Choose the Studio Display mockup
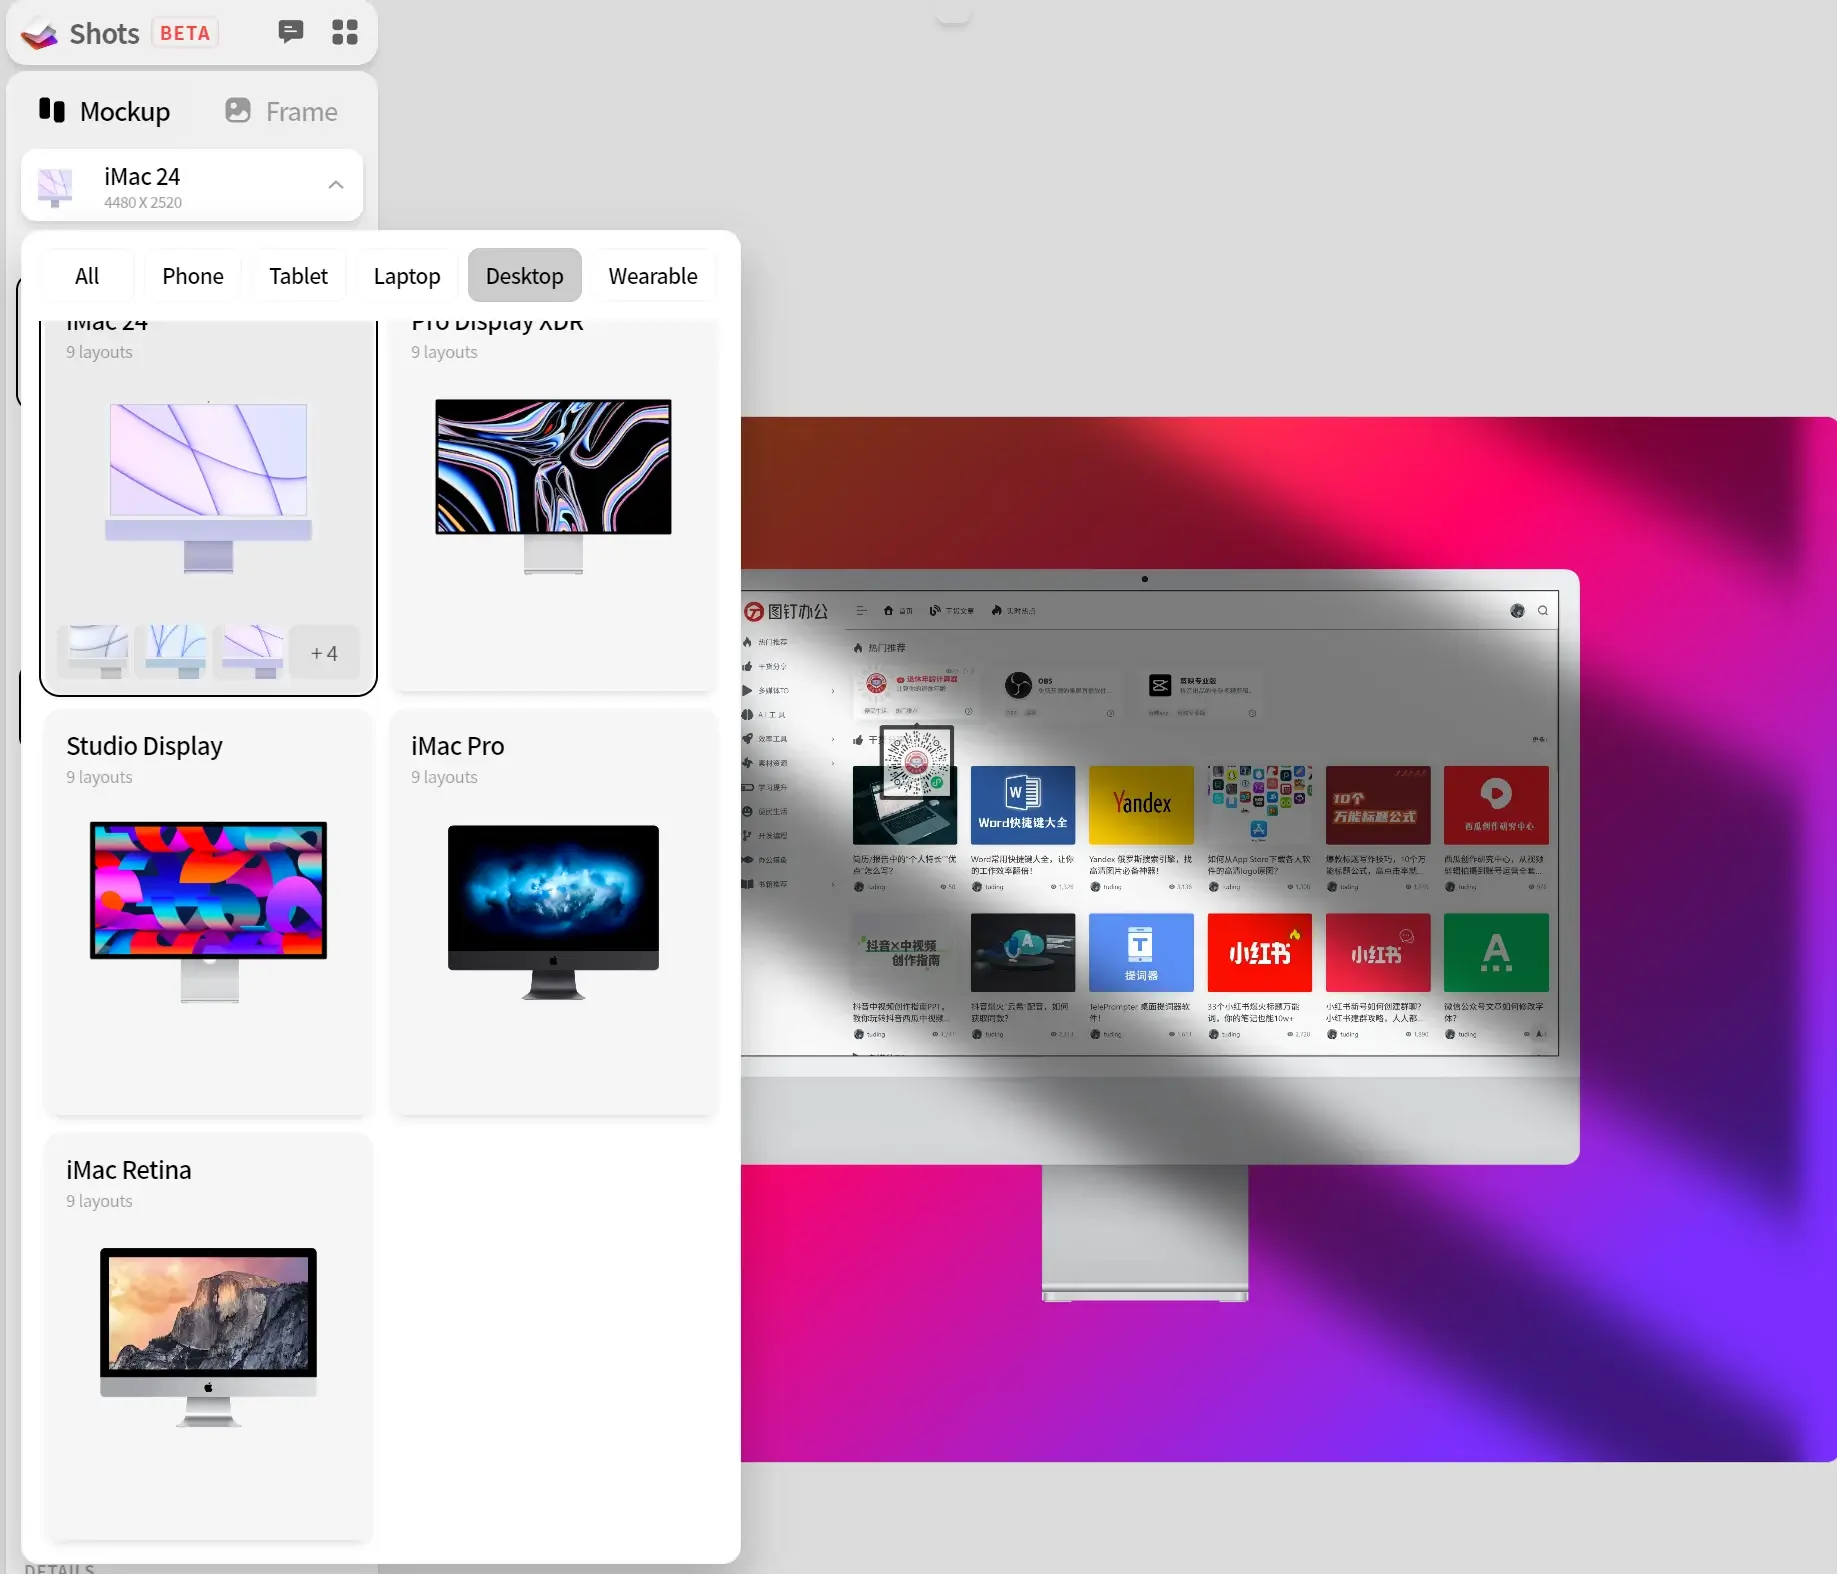1837x1574 pixels. pyautogui.click(x=208, y=912)
